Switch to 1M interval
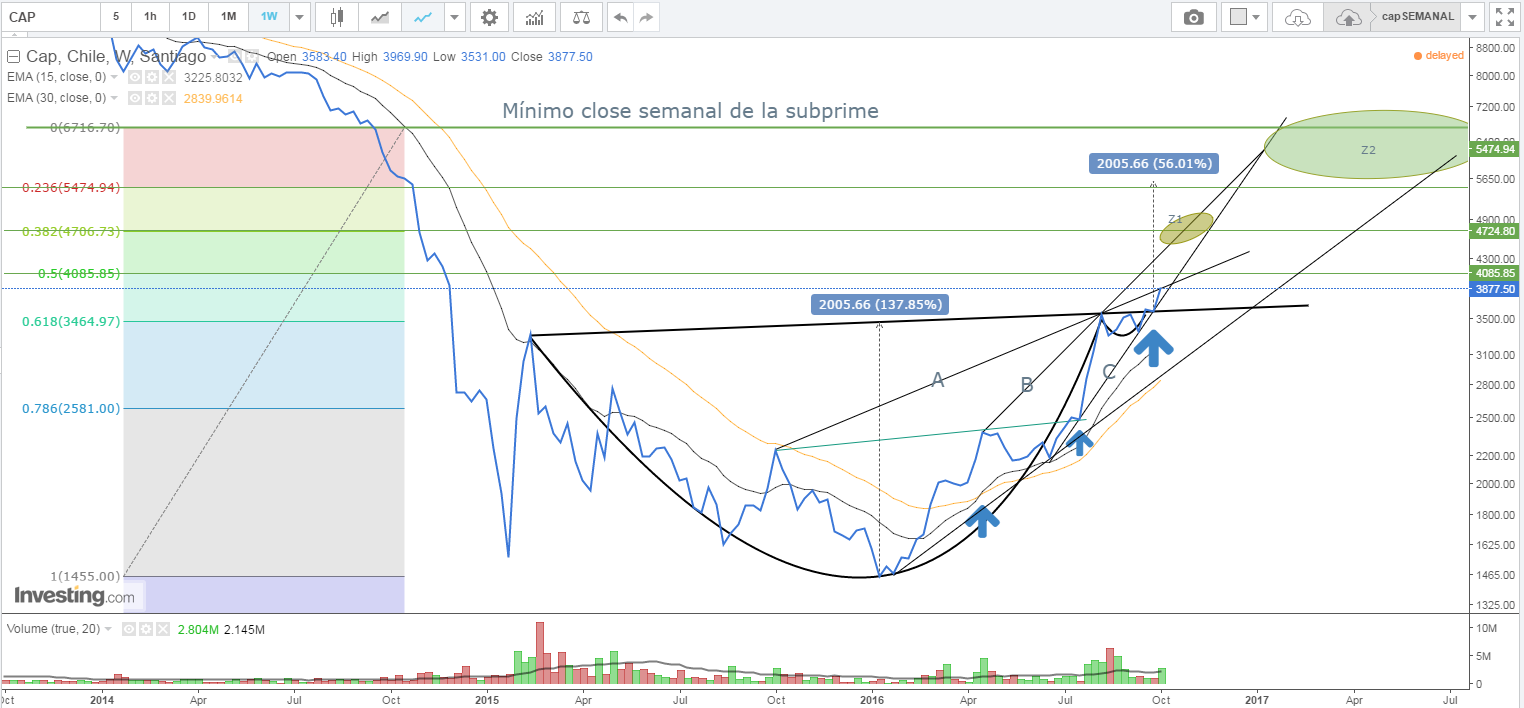 tap(229, 17)
